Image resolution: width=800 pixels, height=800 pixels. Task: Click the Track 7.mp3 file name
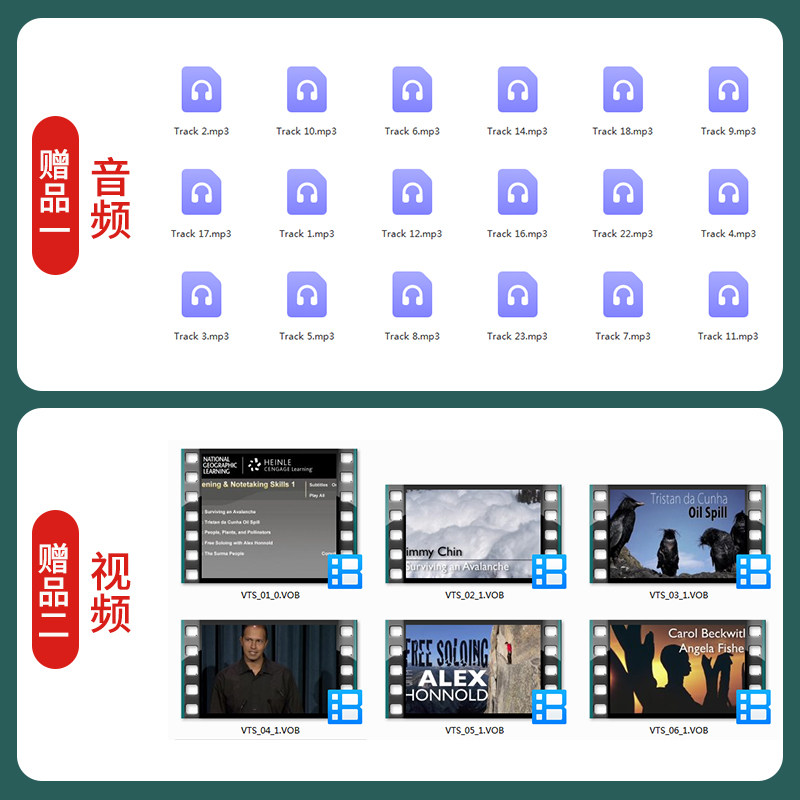623,336
